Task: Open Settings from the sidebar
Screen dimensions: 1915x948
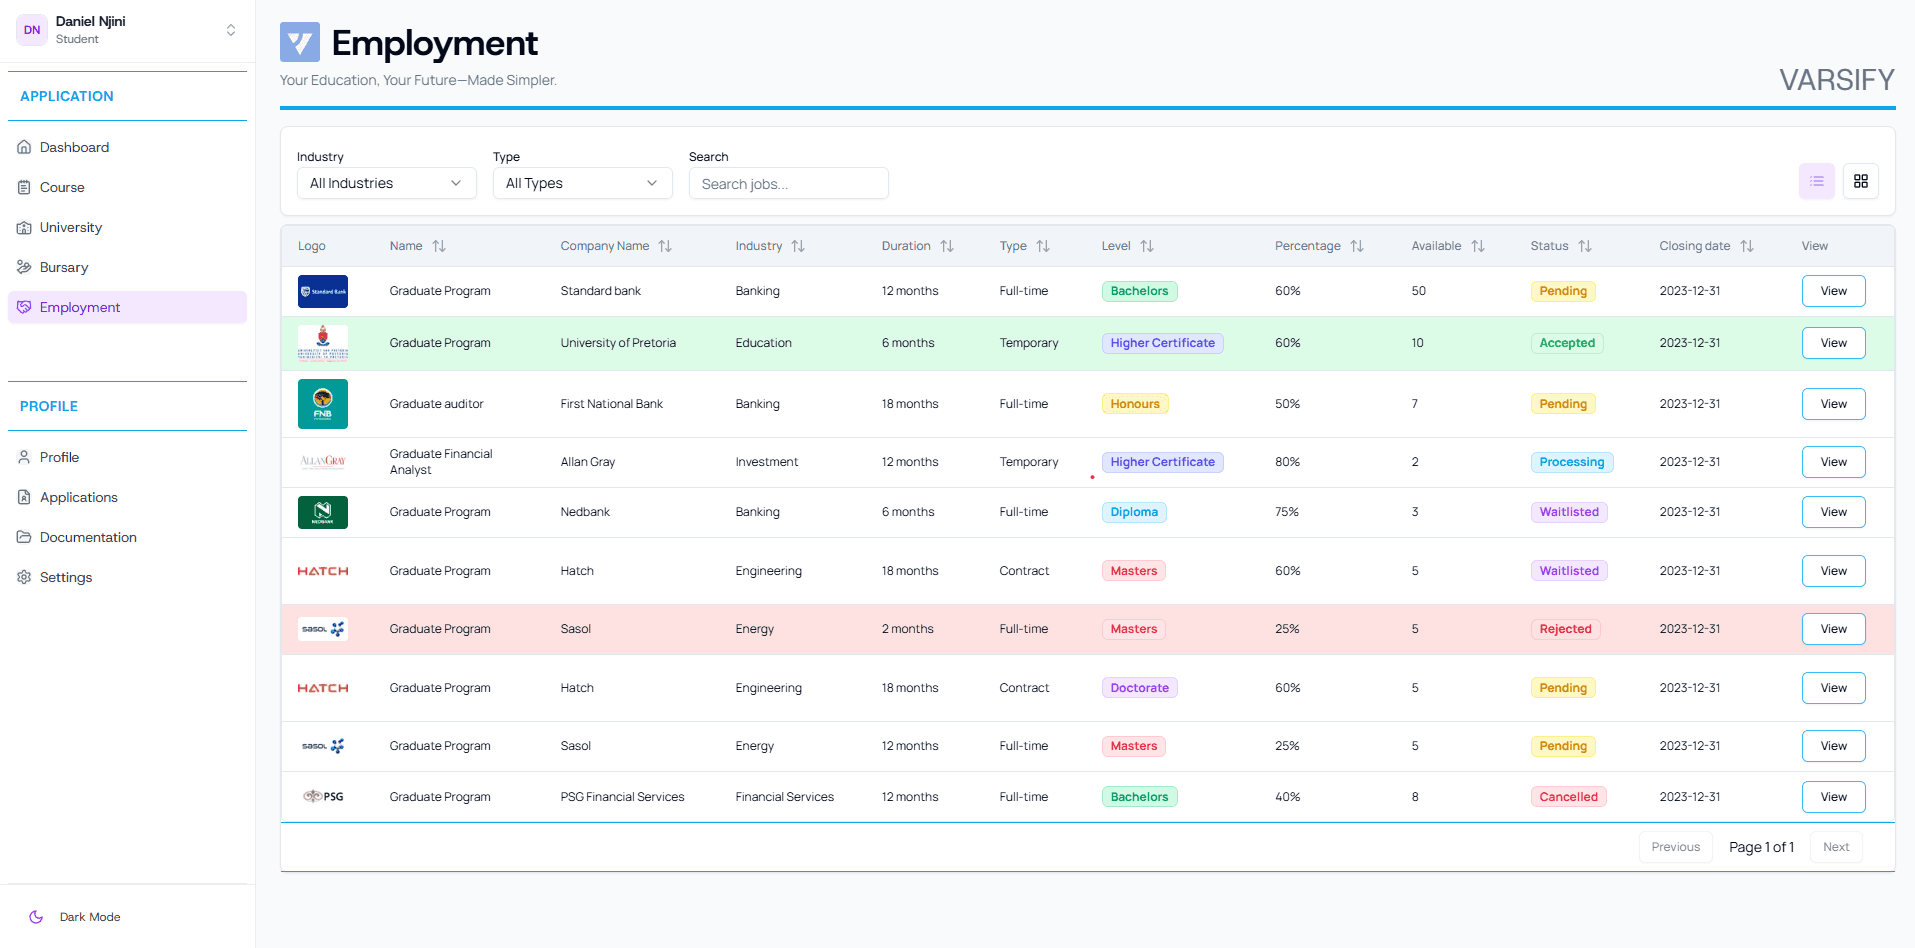Action: pyautogui.click(x=65, y=577)
